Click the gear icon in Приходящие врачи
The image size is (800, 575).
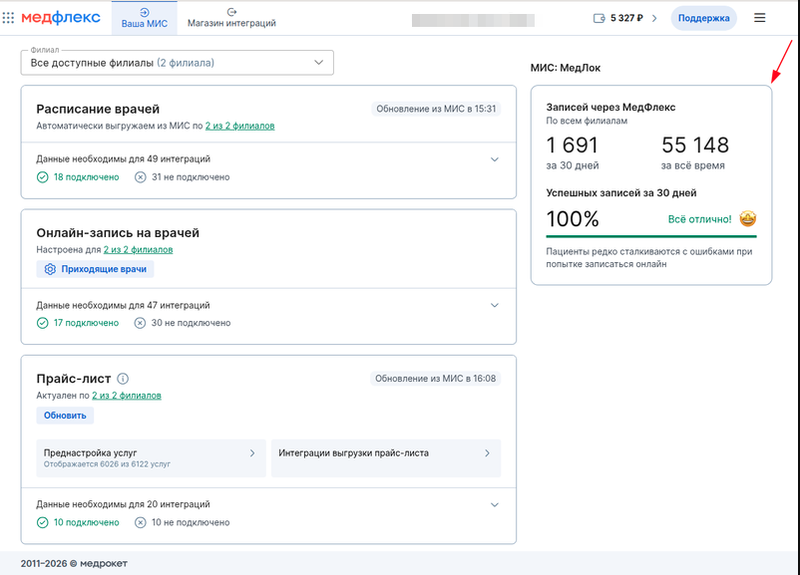[50, 269]
